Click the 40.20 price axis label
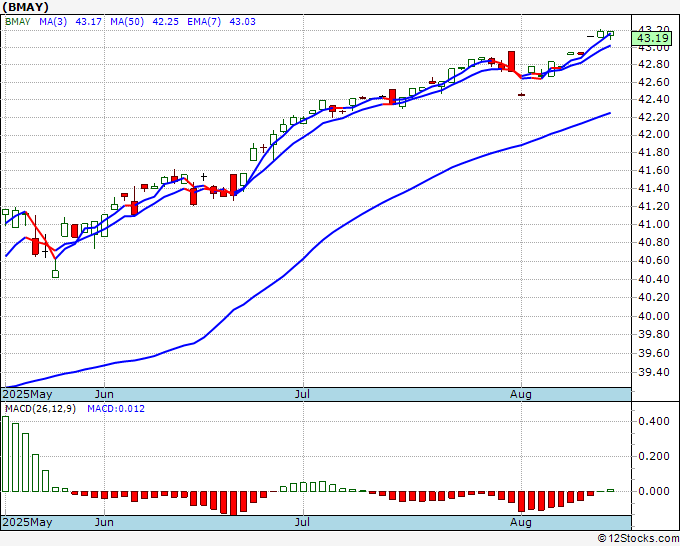 click(x=654, y=297)
